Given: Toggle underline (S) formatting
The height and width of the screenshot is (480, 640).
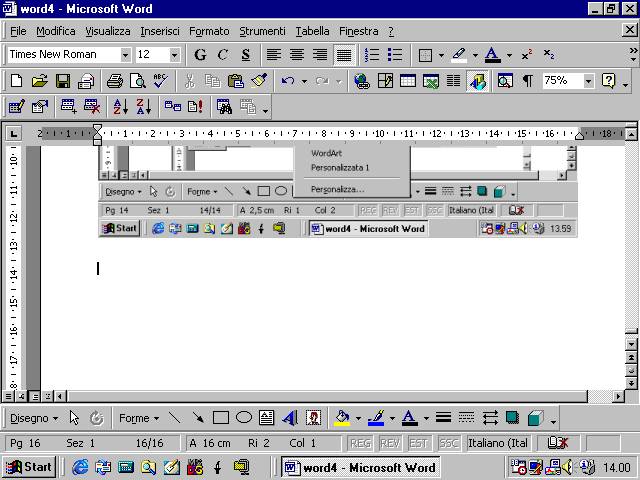Looking at the screenshot, I should pyautogui.click(x=246, y=55).
